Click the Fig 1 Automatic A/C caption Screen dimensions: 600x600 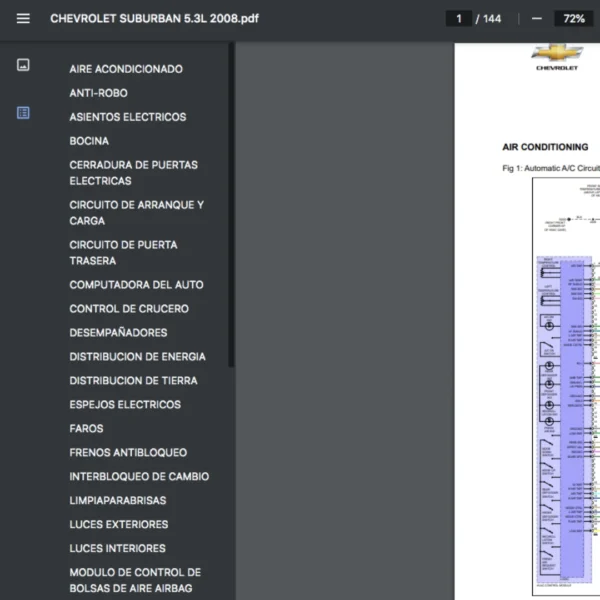click(x=551, y=168)
